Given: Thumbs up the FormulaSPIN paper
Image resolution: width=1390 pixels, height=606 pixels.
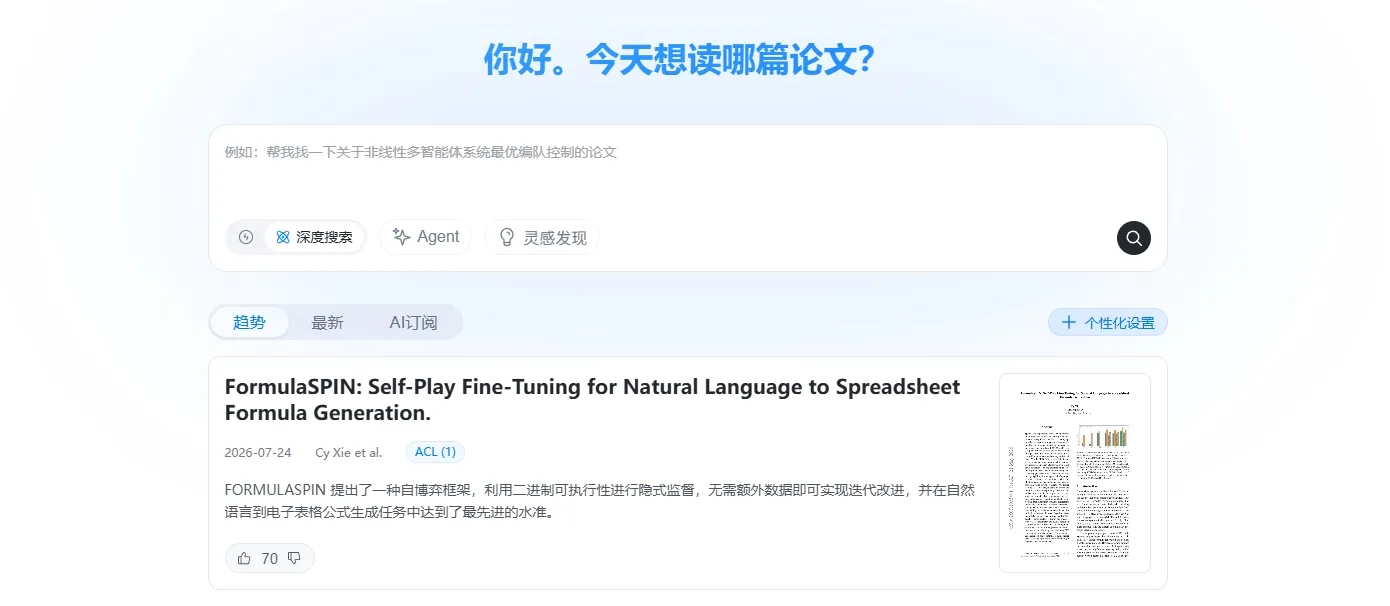Looking at the screenshot, I should (x=244, y=558).
